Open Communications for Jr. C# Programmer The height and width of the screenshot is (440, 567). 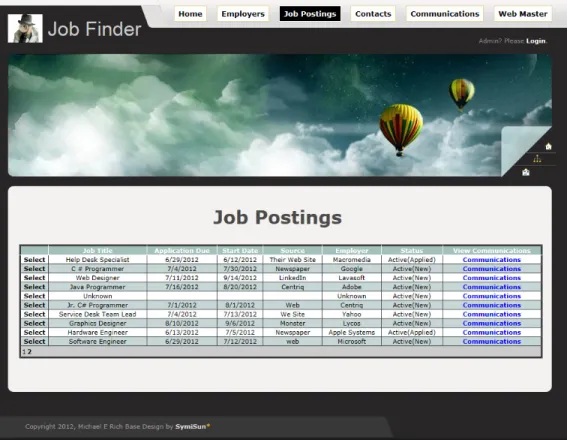click(492, 305)
